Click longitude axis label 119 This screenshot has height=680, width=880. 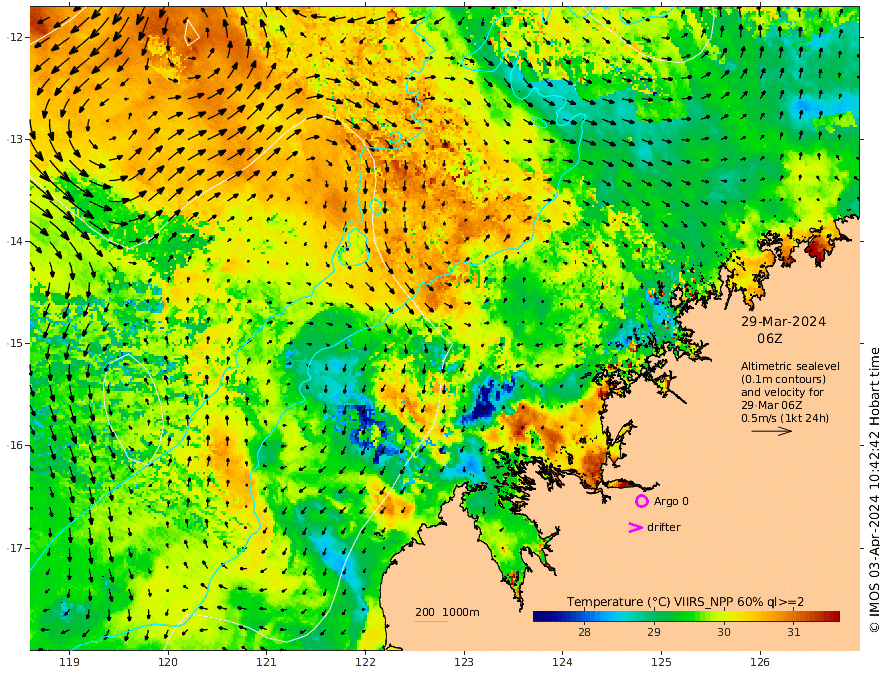pos(69,662)
